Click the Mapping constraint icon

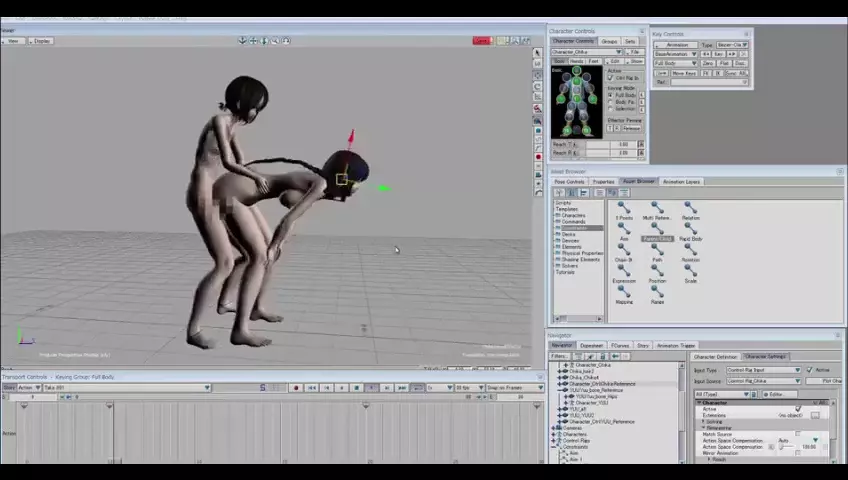coord(624,294)
